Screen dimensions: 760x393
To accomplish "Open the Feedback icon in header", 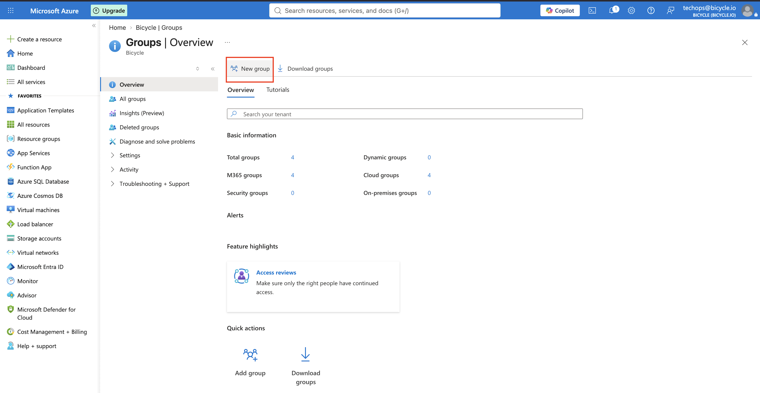I will pyautogui.click(x=670, y=11).
